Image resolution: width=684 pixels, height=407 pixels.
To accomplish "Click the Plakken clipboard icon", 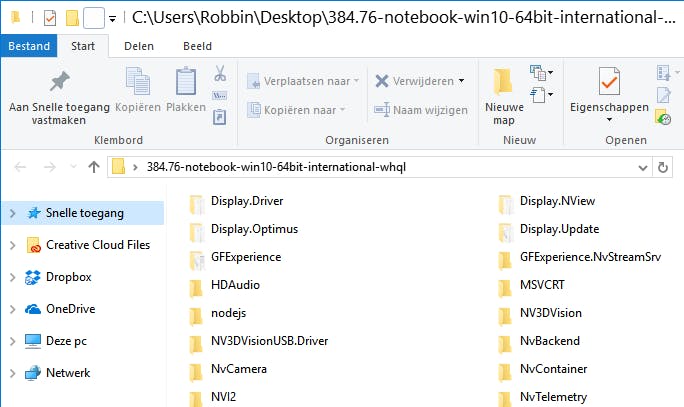I will point(186,81).
